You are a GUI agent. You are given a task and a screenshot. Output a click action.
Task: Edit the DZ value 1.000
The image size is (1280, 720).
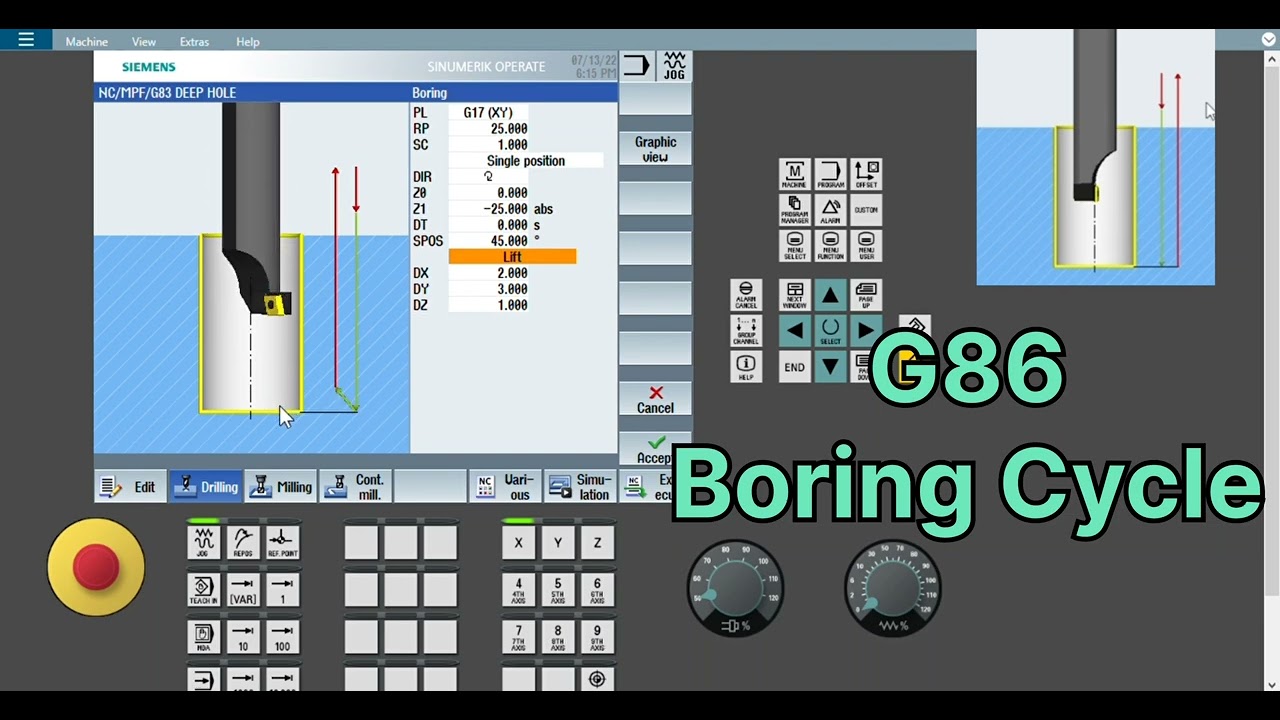pos(489,305)
